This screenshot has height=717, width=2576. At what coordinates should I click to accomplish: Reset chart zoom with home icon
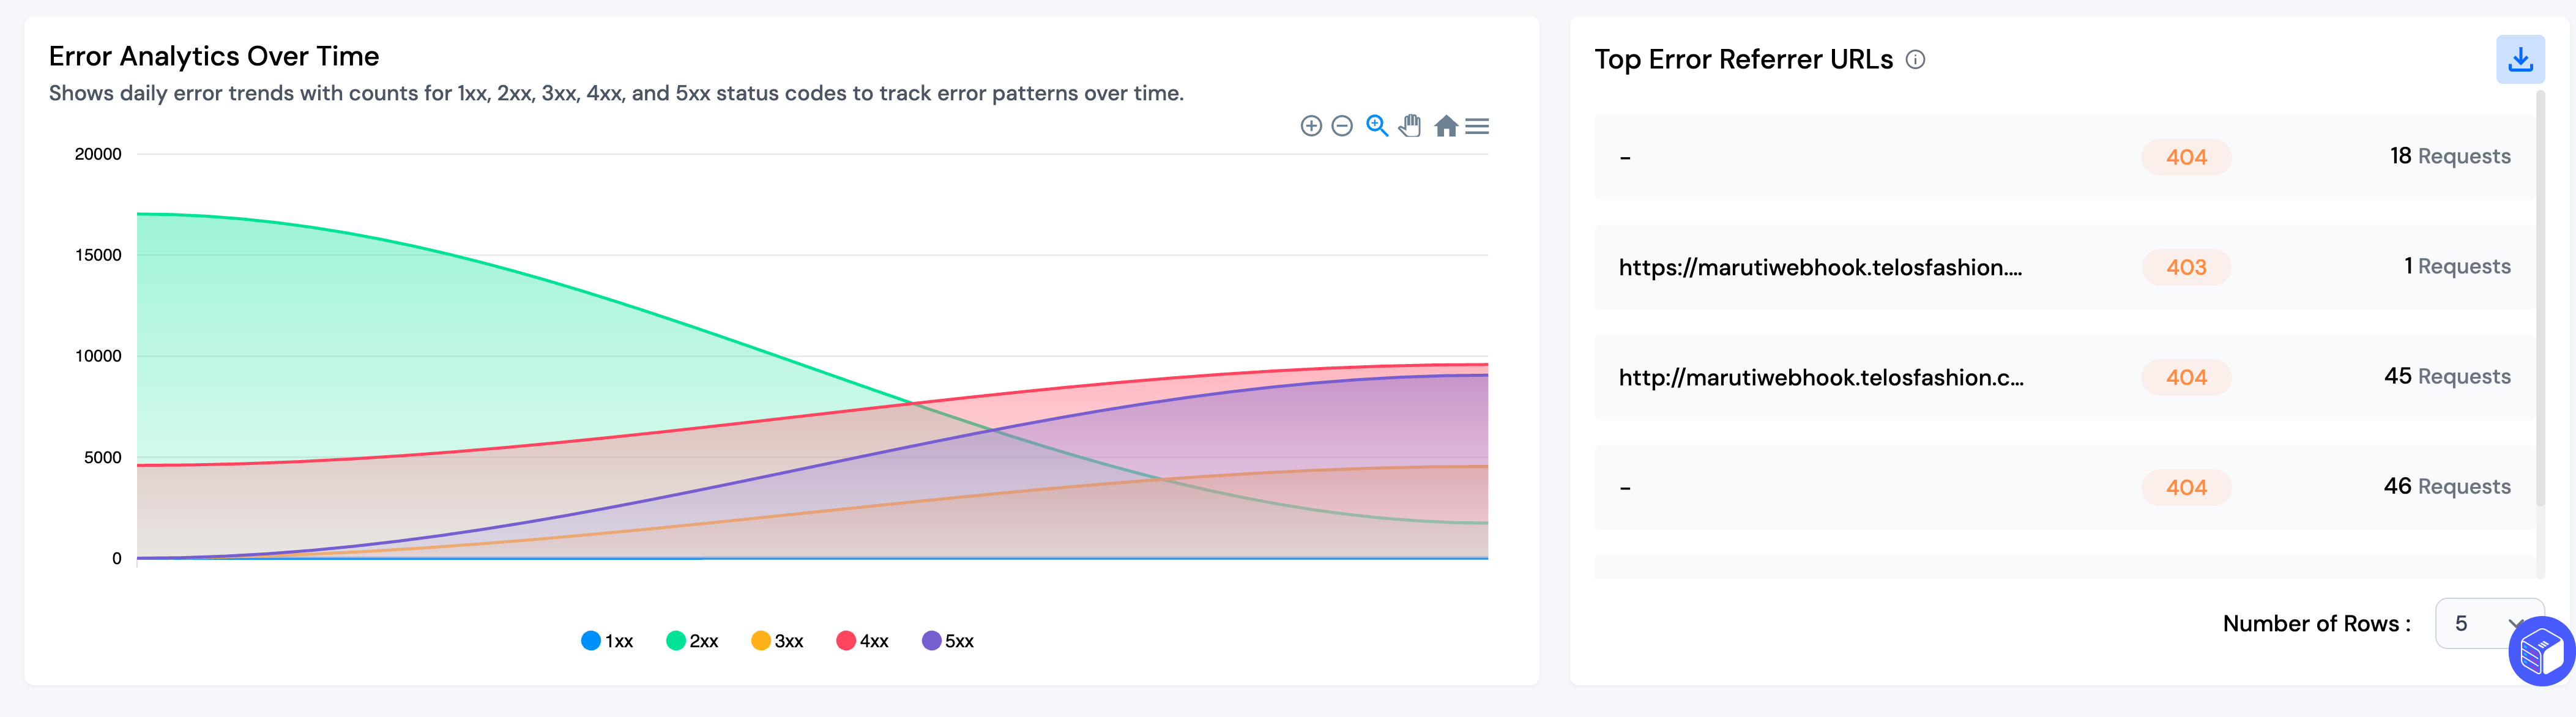tap(1445, 126)
